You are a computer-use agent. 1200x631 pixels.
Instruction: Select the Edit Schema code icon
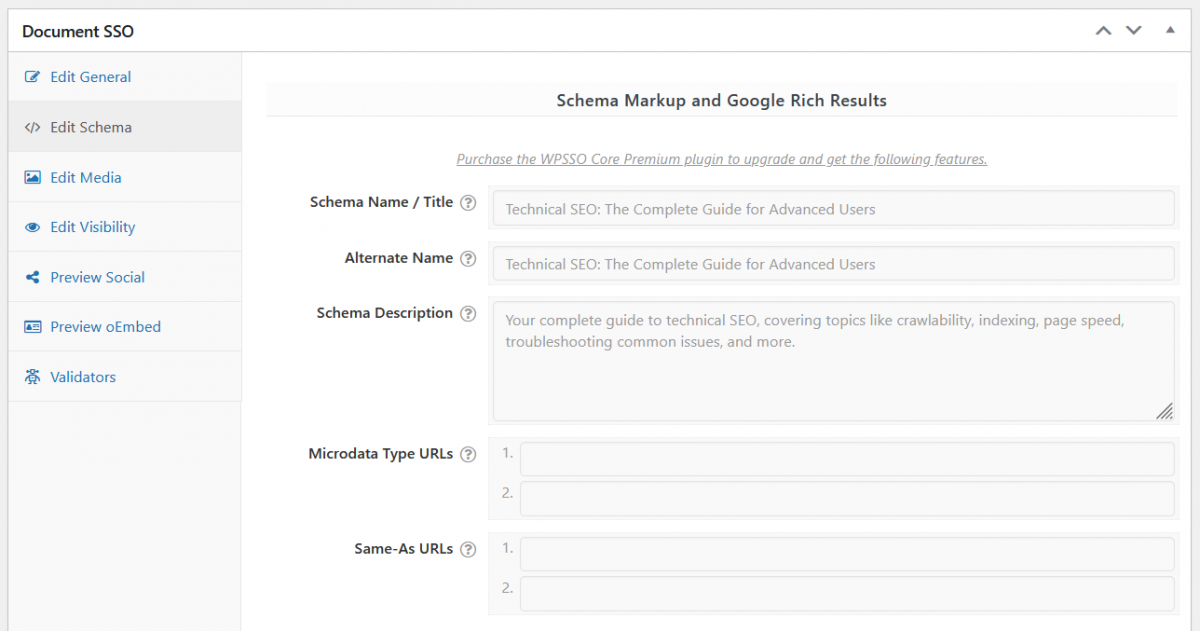tap(30, 126)
